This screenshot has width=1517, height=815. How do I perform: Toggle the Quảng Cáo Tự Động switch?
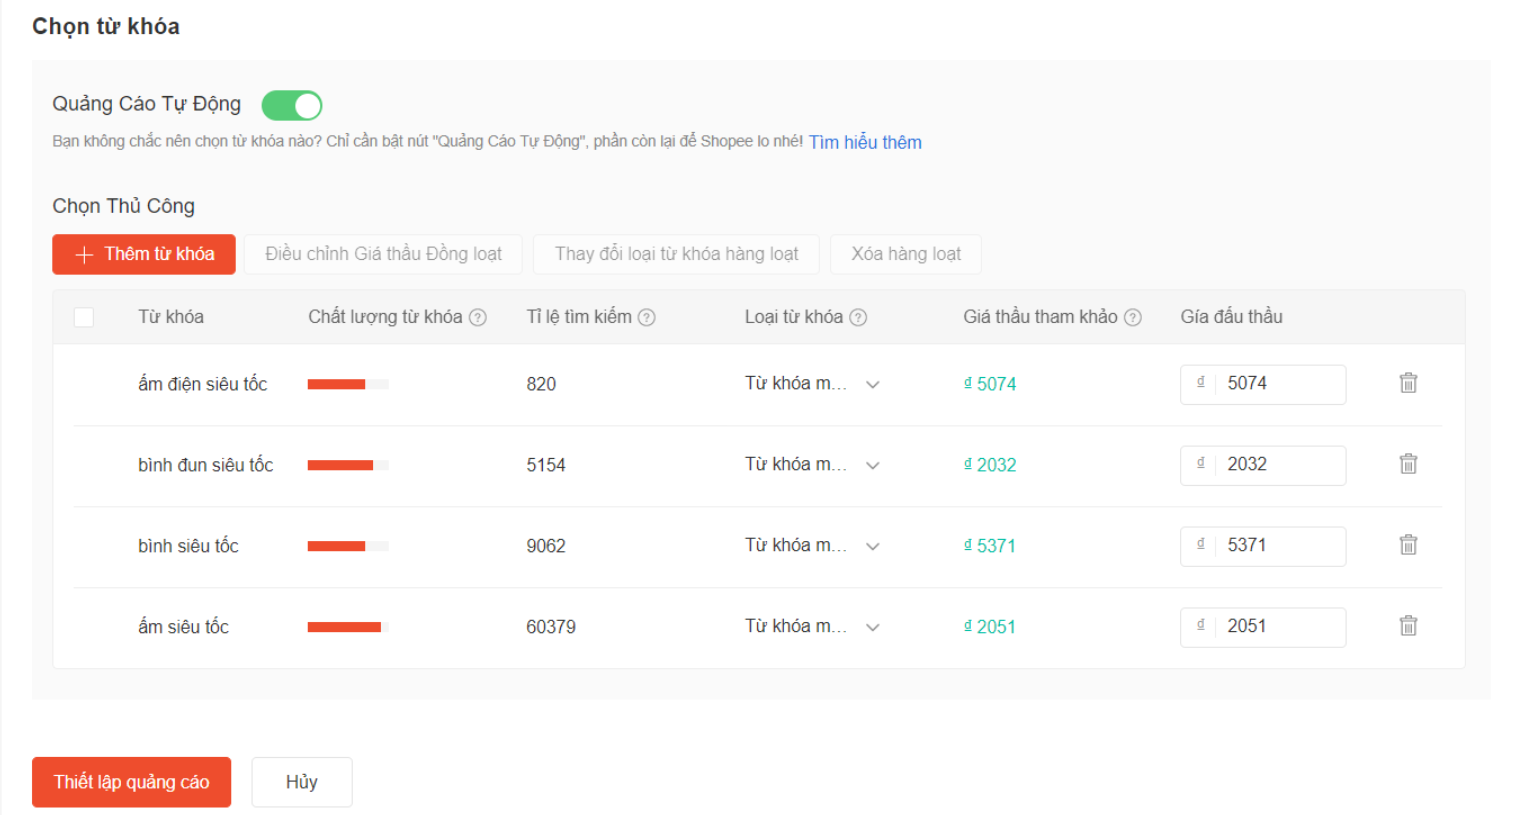pyautogui.click(x=292, y=105)
